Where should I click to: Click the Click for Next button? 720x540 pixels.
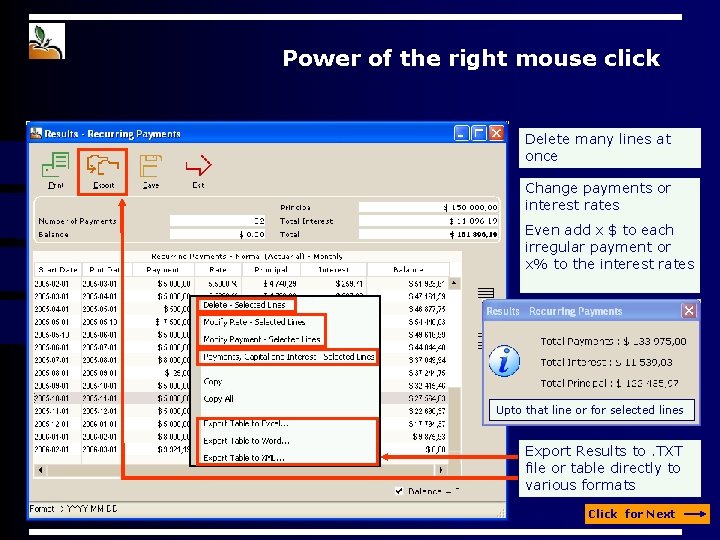coord(647,514)
